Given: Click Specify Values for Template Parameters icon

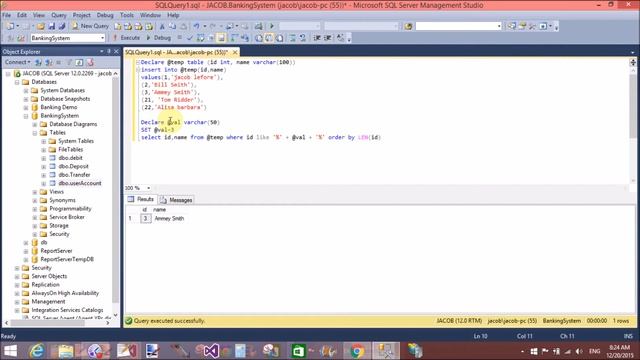Looking at the screenshot, I should [340, 38].
